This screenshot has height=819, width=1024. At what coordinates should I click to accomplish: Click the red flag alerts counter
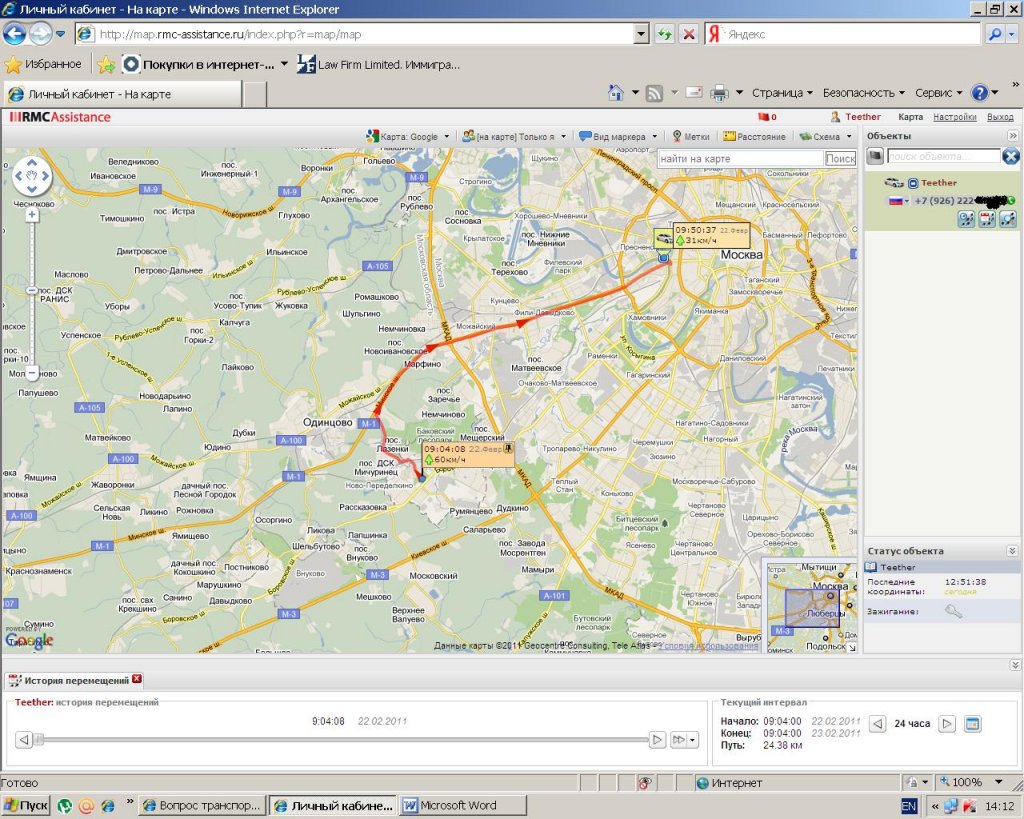coord(767,117)
